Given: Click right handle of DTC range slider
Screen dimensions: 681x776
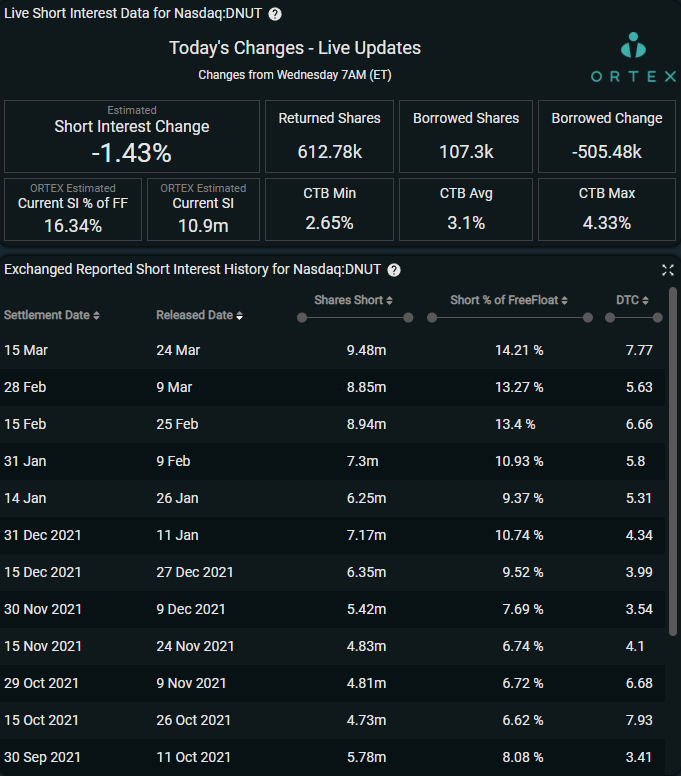Looking at the screenshot, I should pos(658,318).
